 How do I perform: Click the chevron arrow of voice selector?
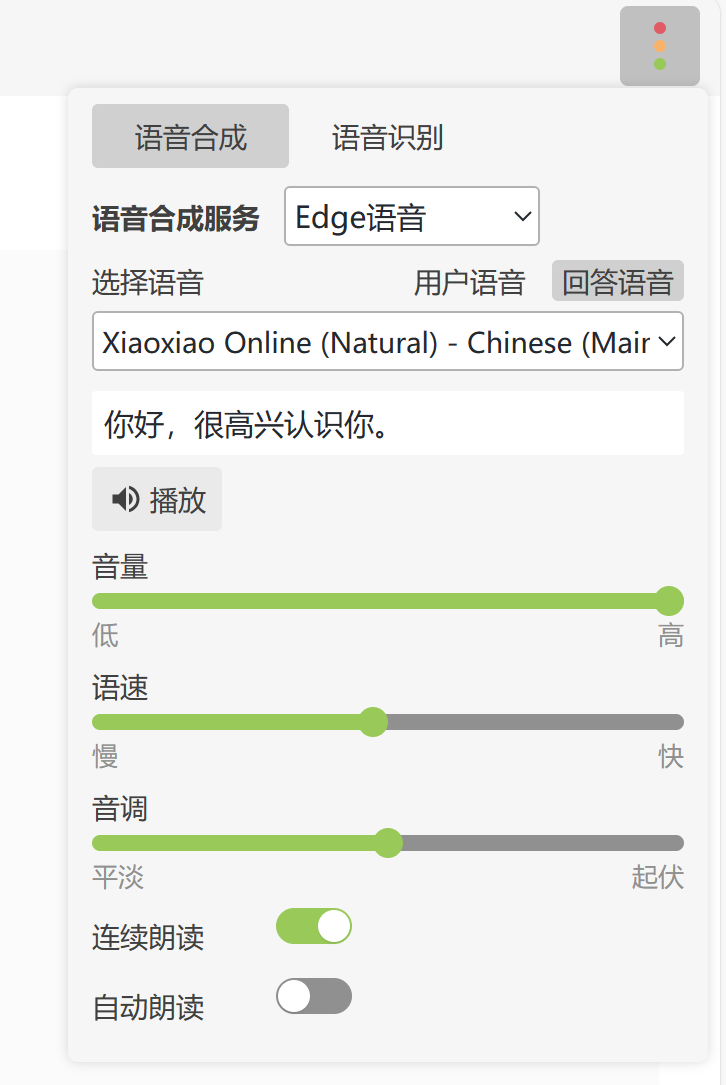click(666, 342)
